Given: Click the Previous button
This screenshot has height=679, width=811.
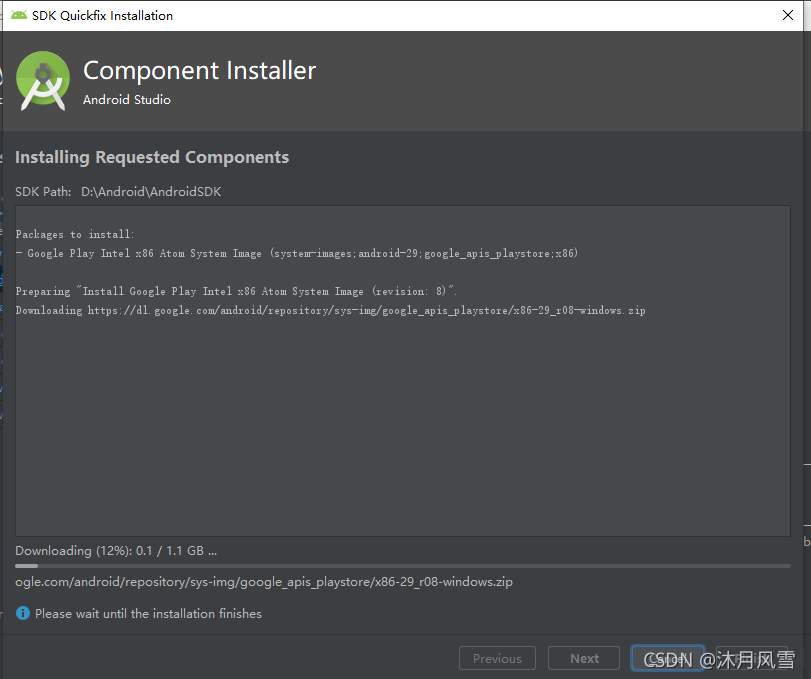Looking at the screenshot, I should tap(497, 658).
